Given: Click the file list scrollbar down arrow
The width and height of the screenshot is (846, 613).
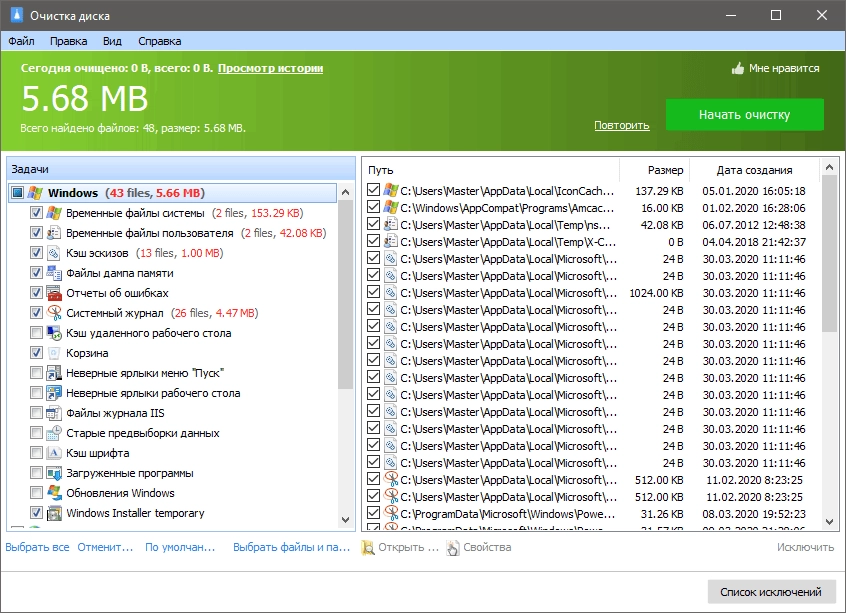Looking at the screenshot, I should point(830,521).
